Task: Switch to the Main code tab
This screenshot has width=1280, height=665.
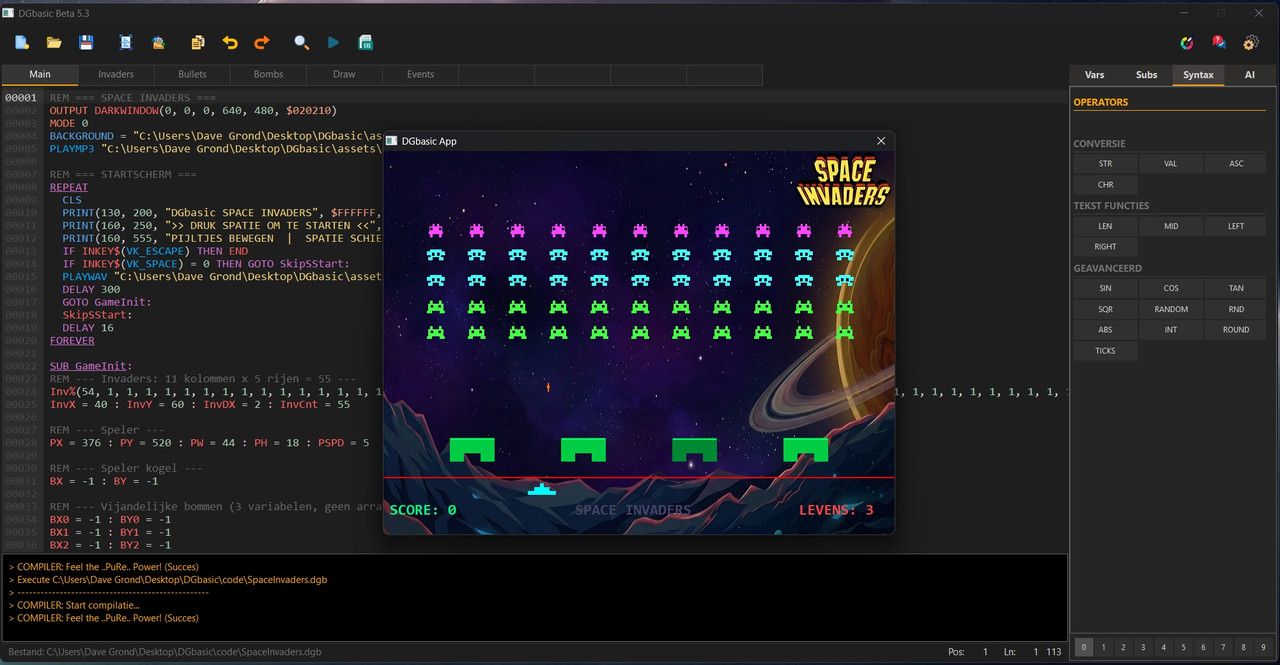Action: 40,75
